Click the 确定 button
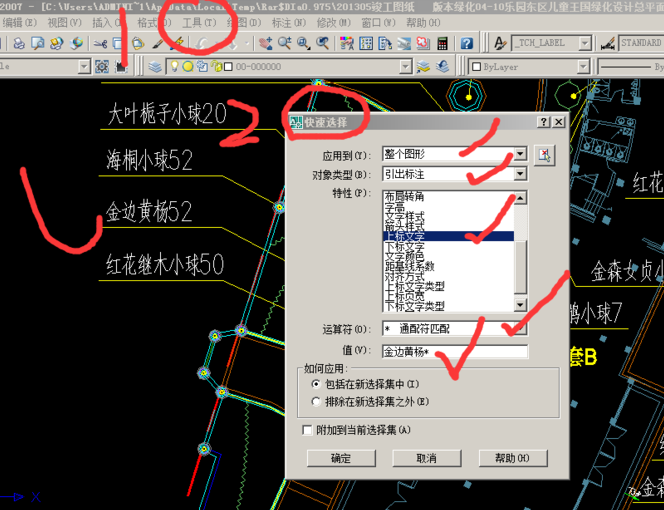664x510 pixels. (340, 458)
